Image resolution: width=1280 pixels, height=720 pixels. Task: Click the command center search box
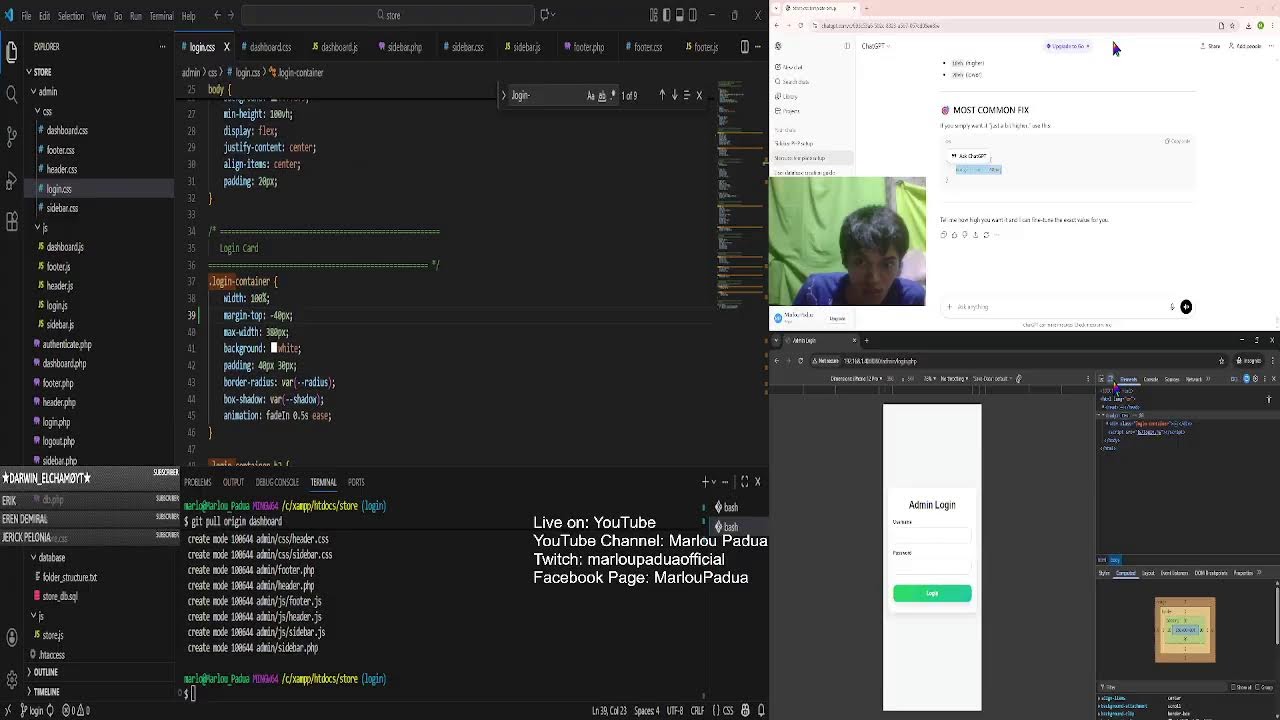(x=388, y=15)
